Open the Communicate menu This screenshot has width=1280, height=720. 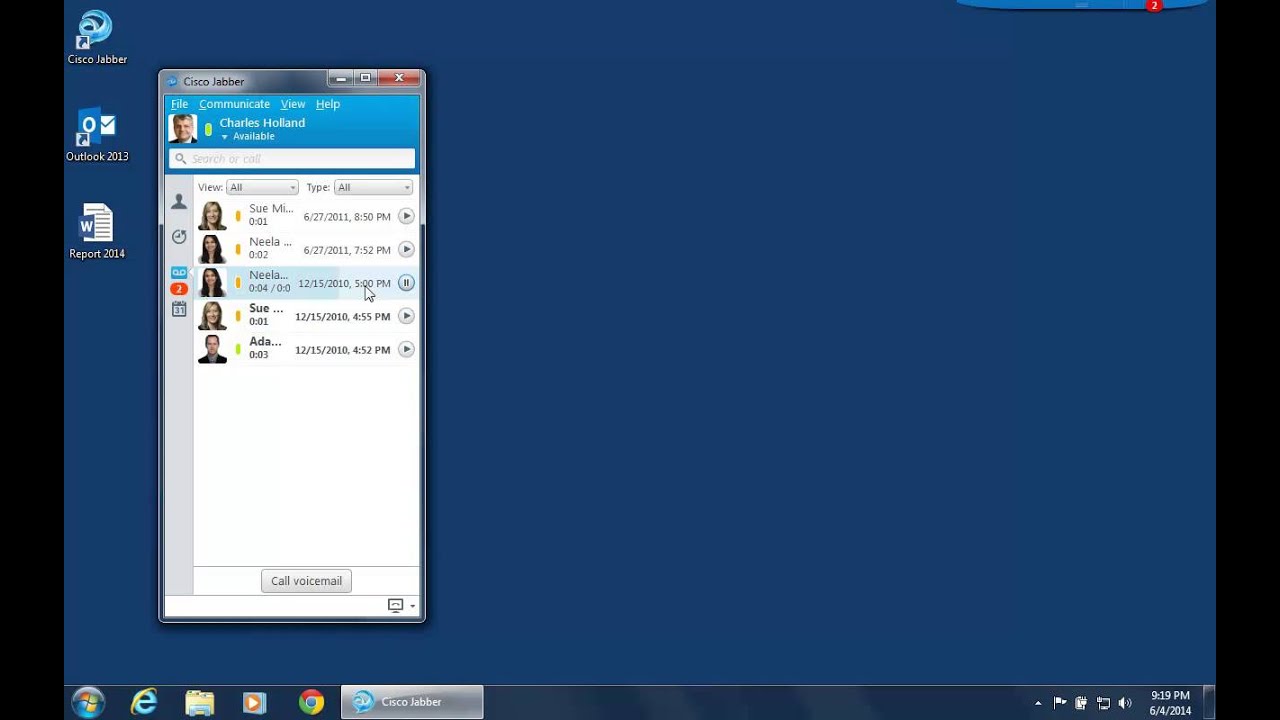pos(234,104)
